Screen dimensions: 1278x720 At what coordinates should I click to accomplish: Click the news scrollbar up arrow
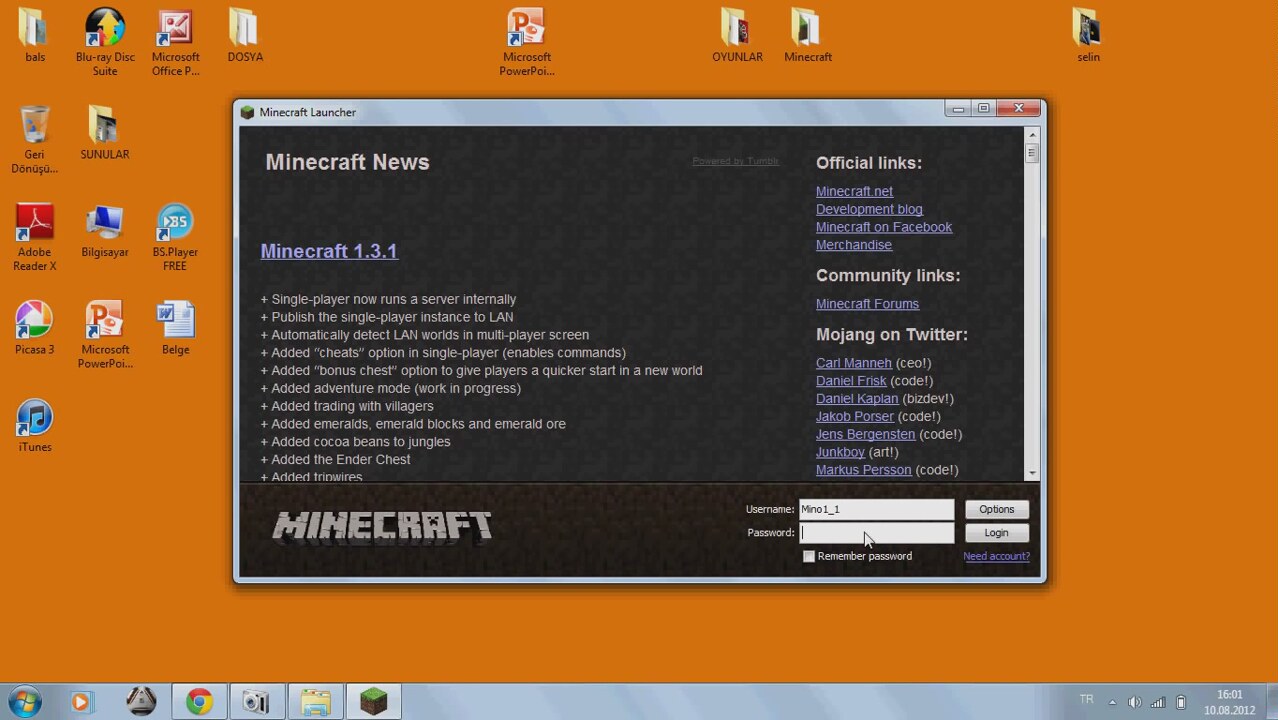(1032, 134)
